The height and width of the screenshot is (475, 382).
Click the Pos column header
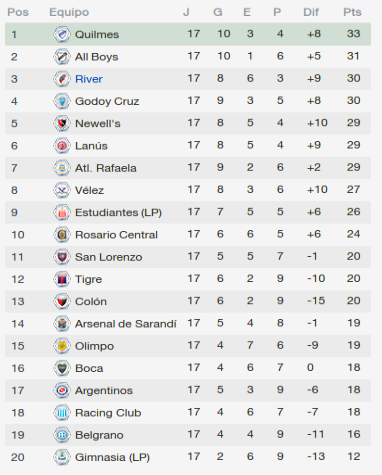pyautogui.click(x=18, y=12)
